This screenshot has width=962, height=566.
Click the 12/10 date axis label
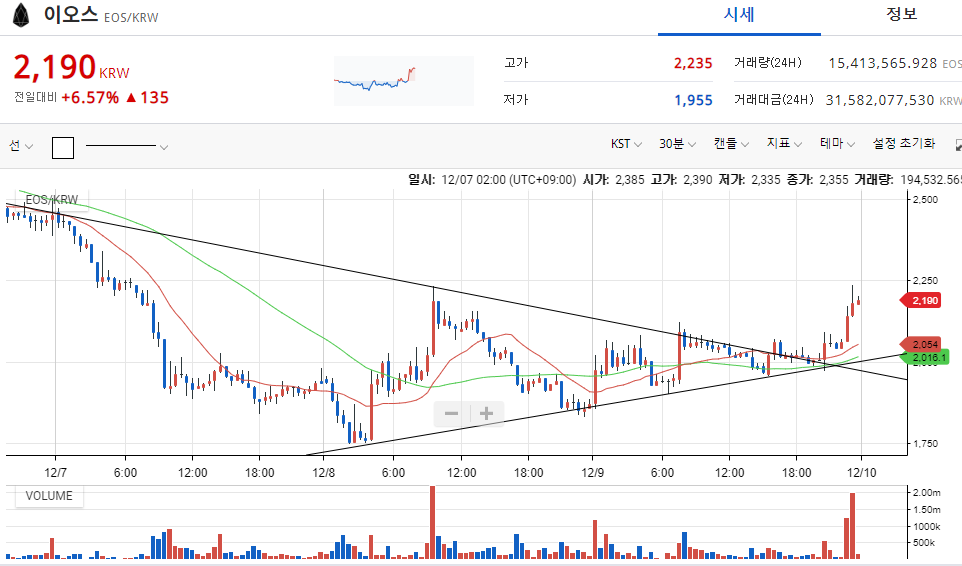pyautogui.click(x=861, y=473)
